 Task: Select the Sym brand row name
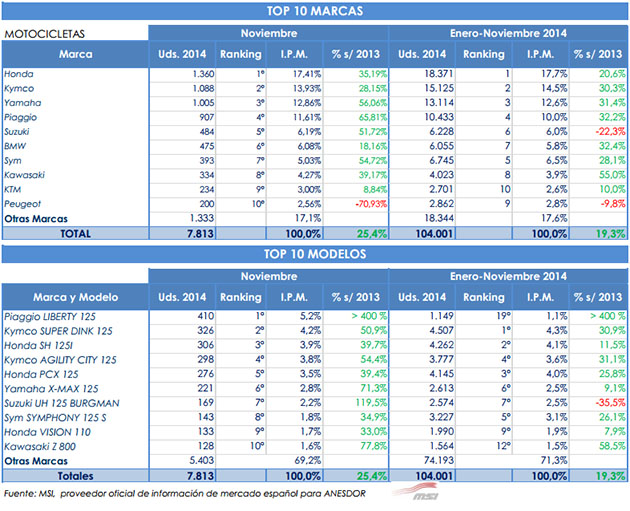tap(13, 161)
